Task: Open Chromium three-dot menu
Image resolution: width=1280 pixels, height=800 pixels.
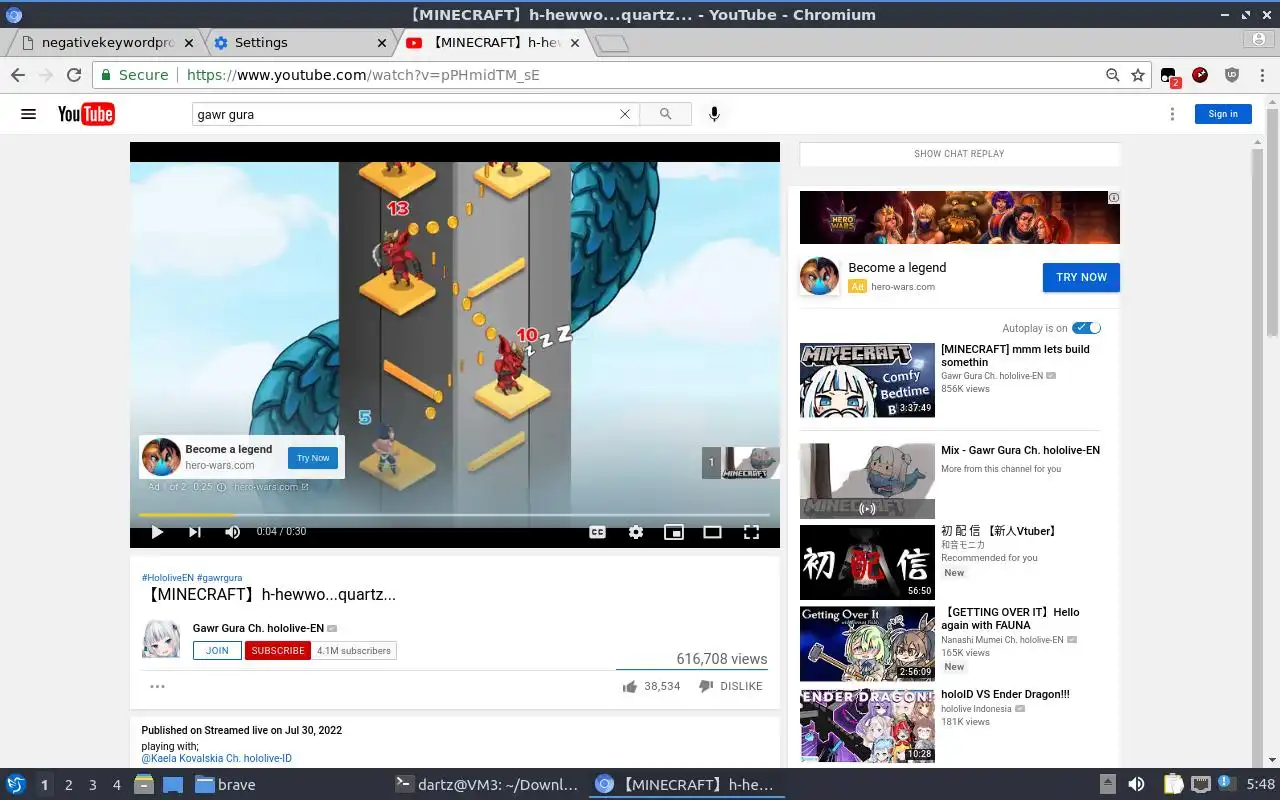Action: [x=1263, y=75]
